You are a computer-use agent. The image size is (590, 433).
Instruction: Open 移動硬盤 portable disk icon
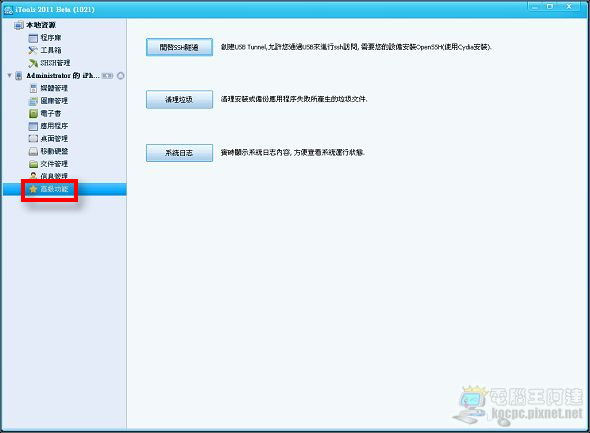tap(33, 151)
